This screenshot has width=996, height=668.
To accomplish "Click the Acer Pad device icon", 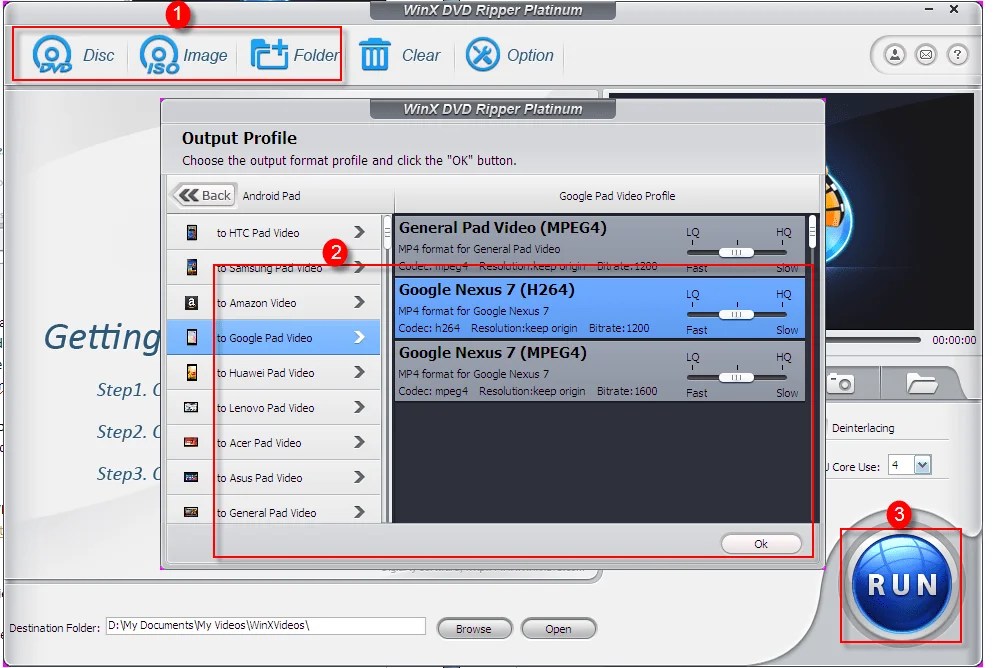I will point(191,442).
